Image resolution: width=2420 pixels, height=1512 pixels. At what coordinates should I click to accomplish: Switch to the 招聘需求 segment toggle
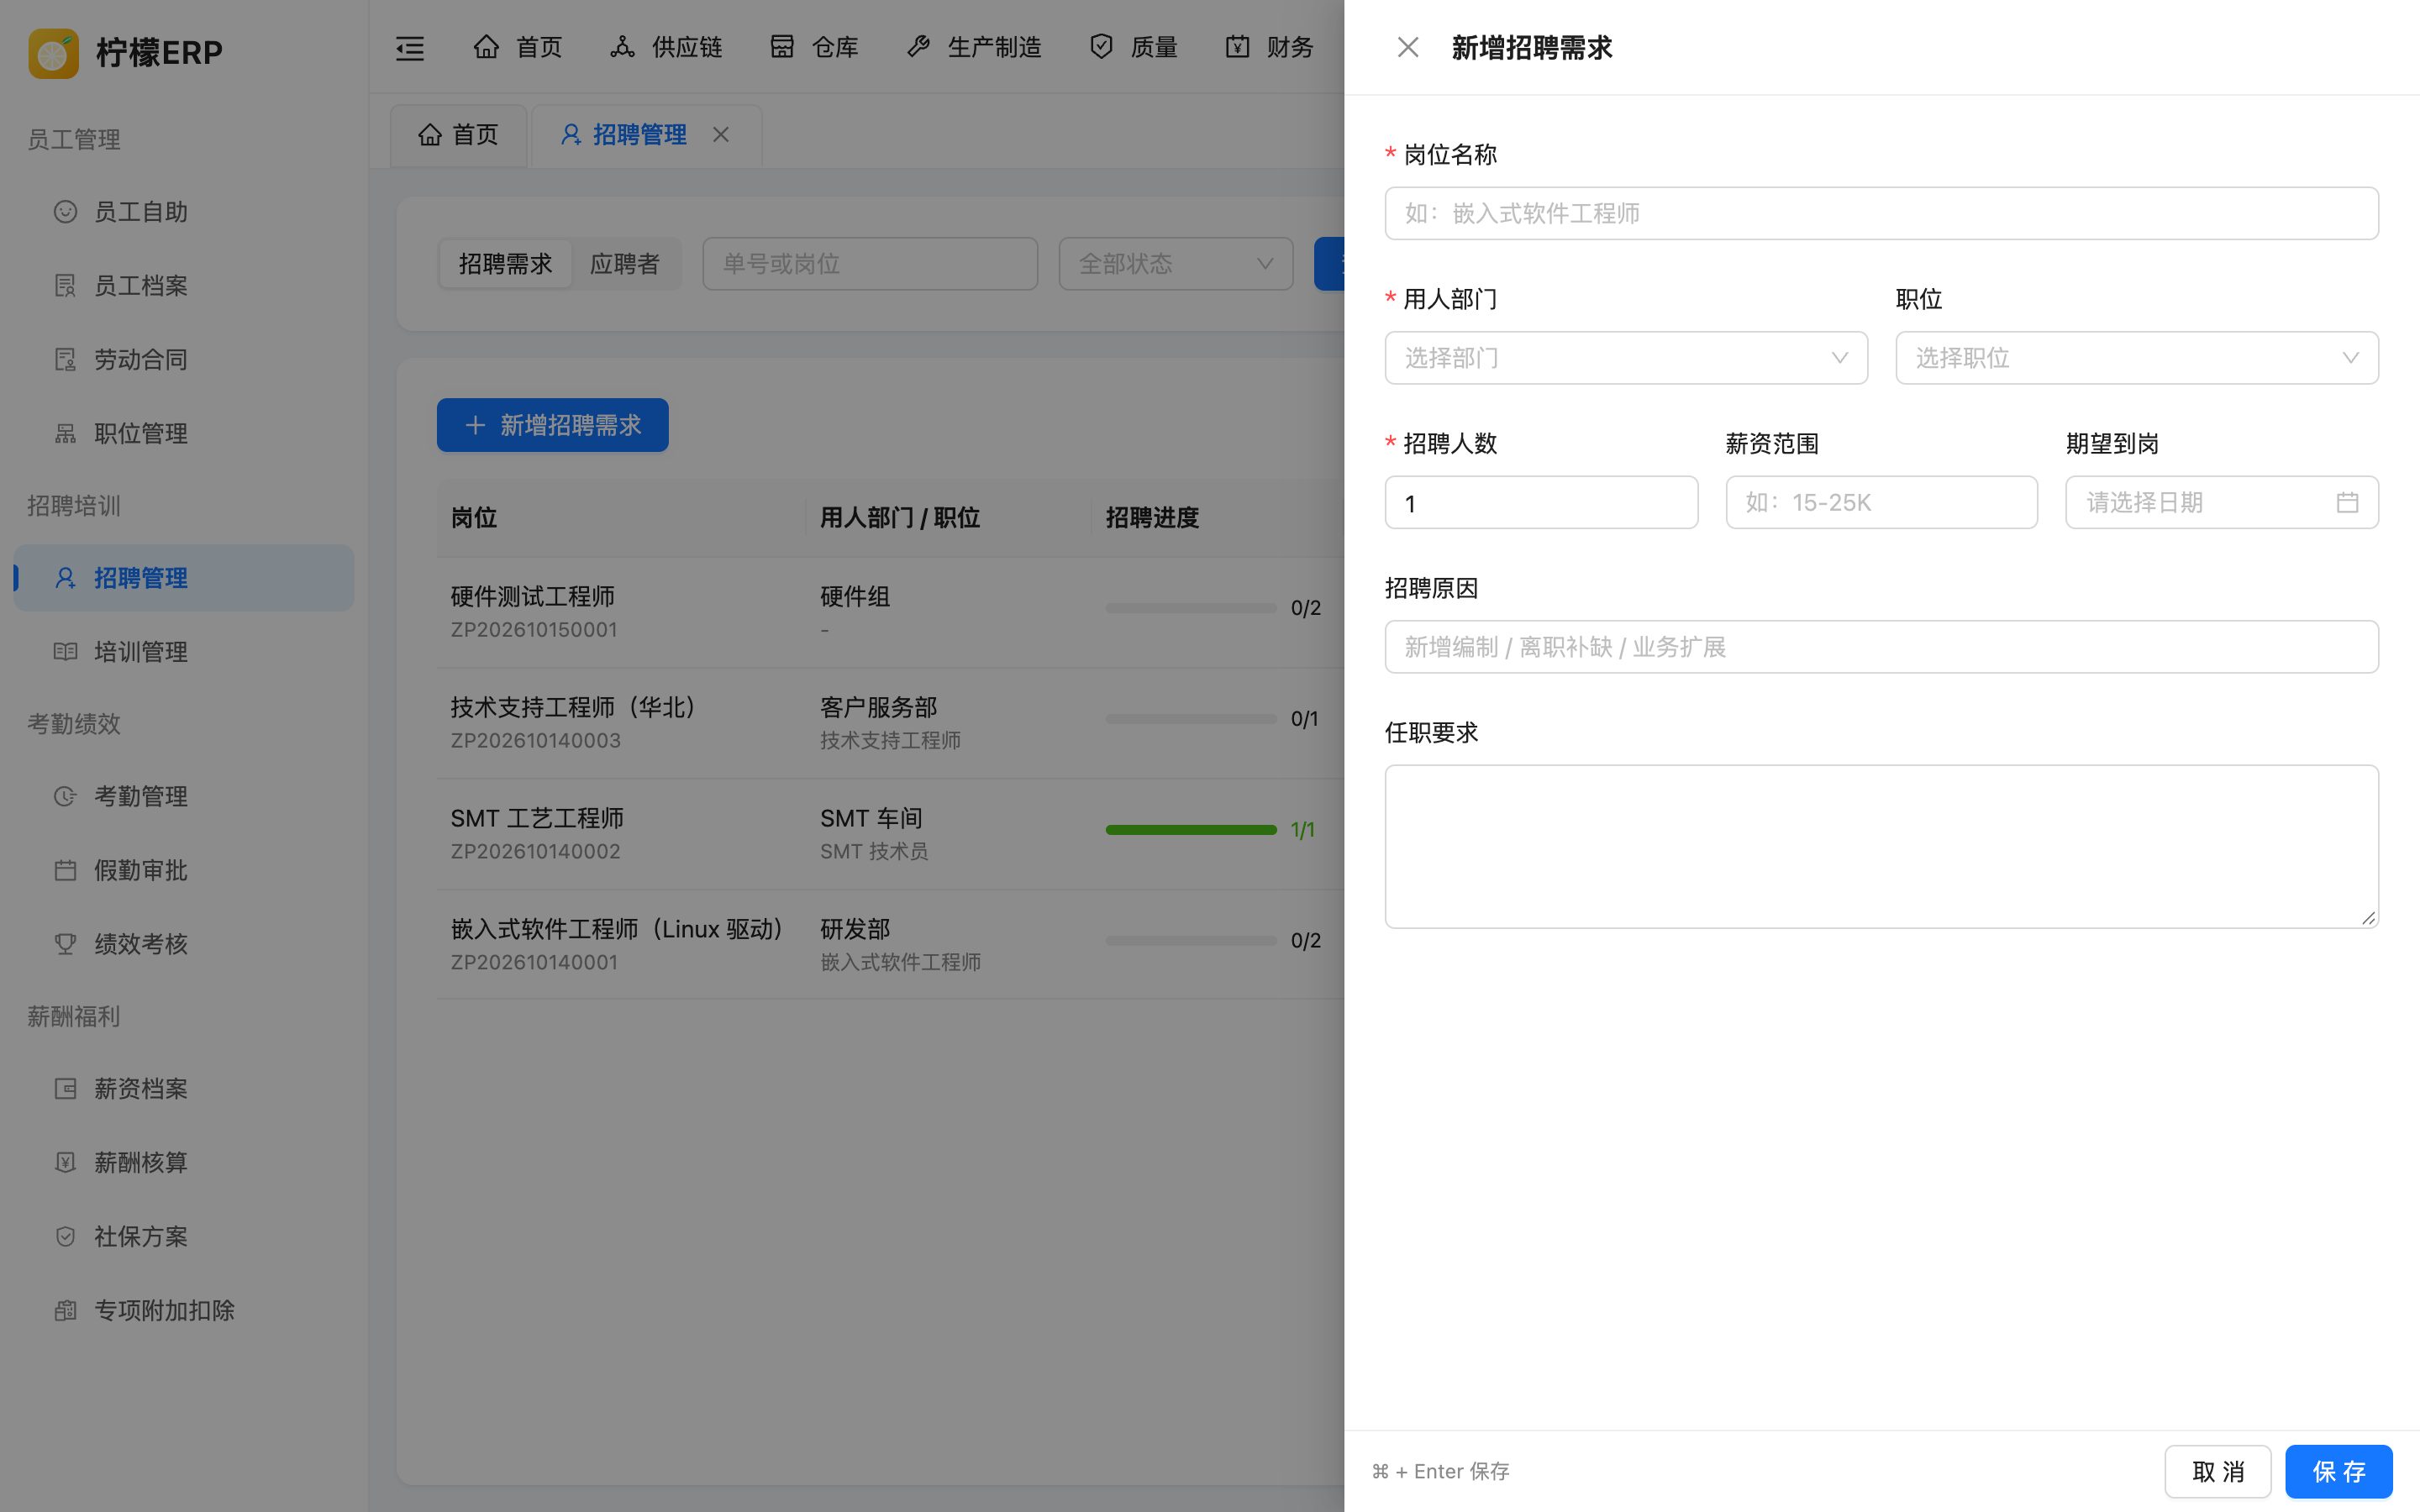coord(505,264)
